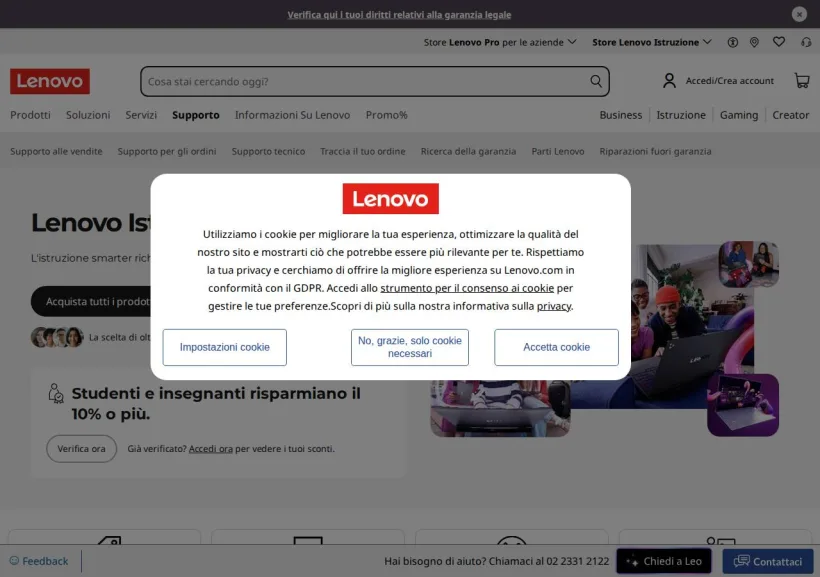Click the Accetta cookie button

[x=556, y=347]
